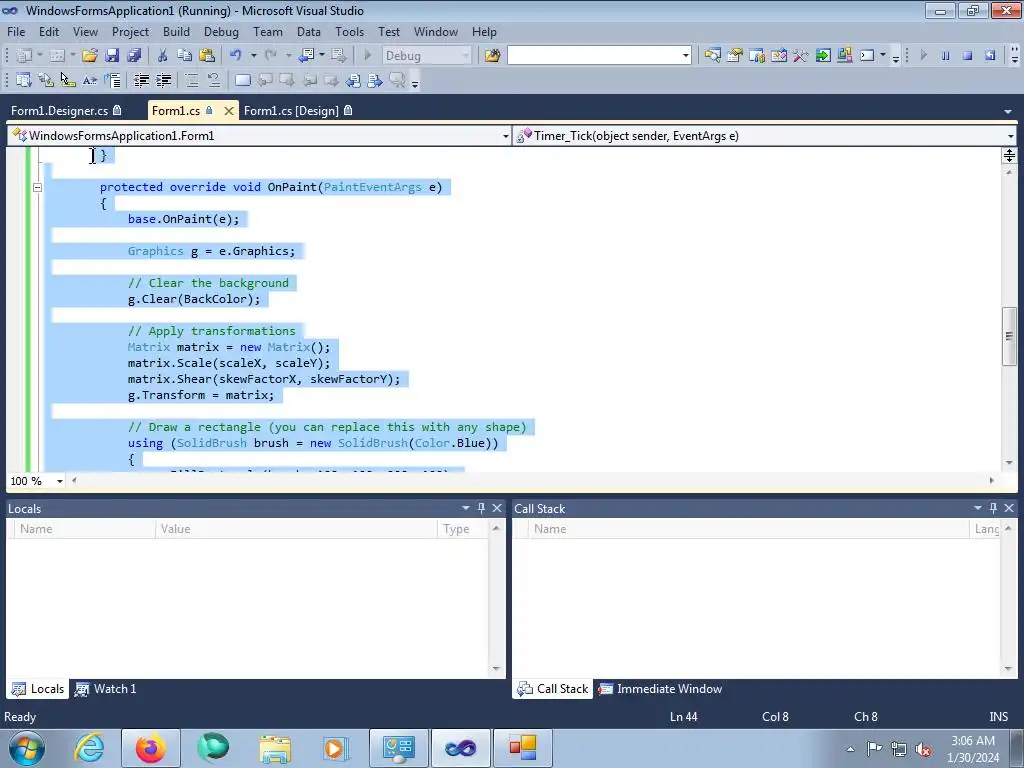
Task: Pin the Locals panel auto-hide
Action: (x=481, y=508)
